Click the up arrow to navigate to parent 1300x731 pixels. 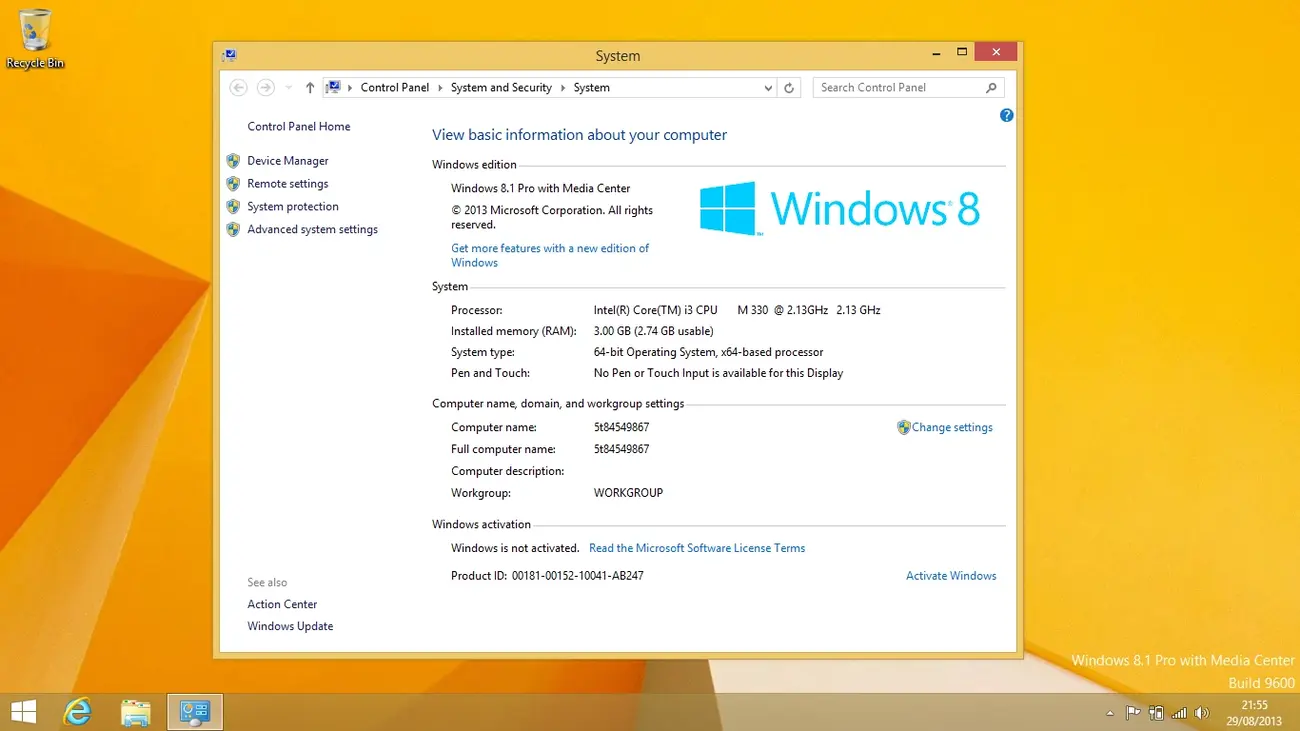(309, 87)
